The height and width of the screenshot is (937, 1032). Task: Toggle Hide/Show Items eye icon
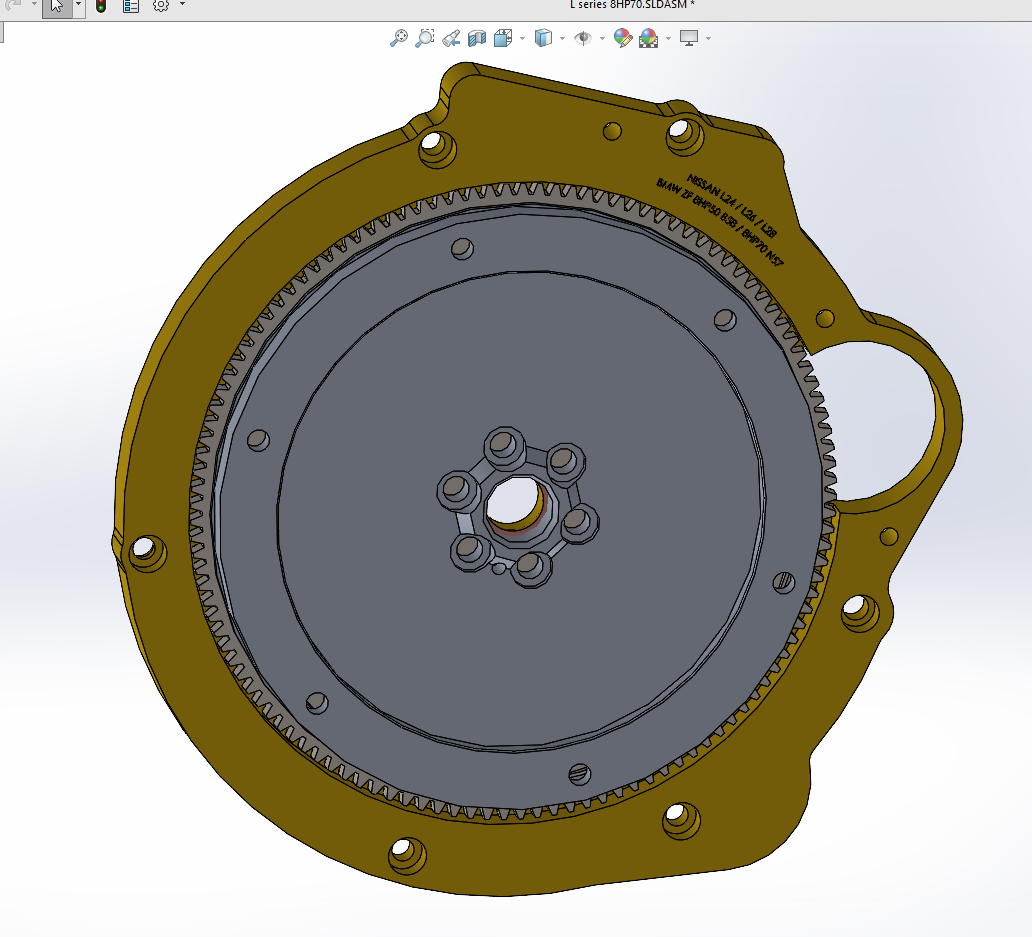[584, 38]
